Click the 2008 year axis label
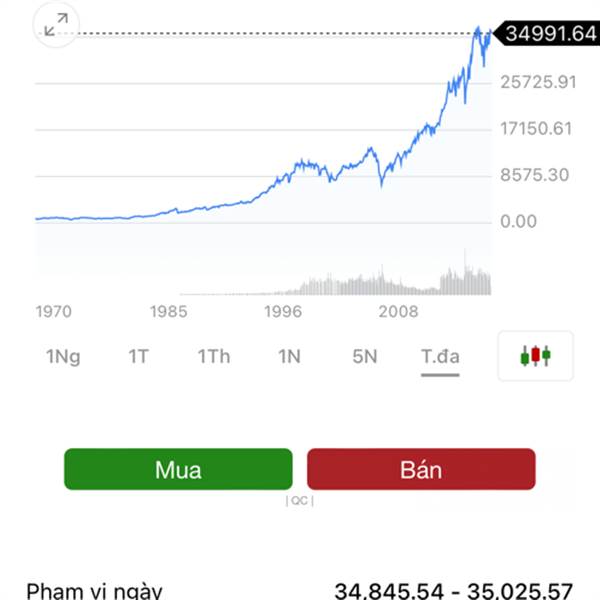 [398, 311]
